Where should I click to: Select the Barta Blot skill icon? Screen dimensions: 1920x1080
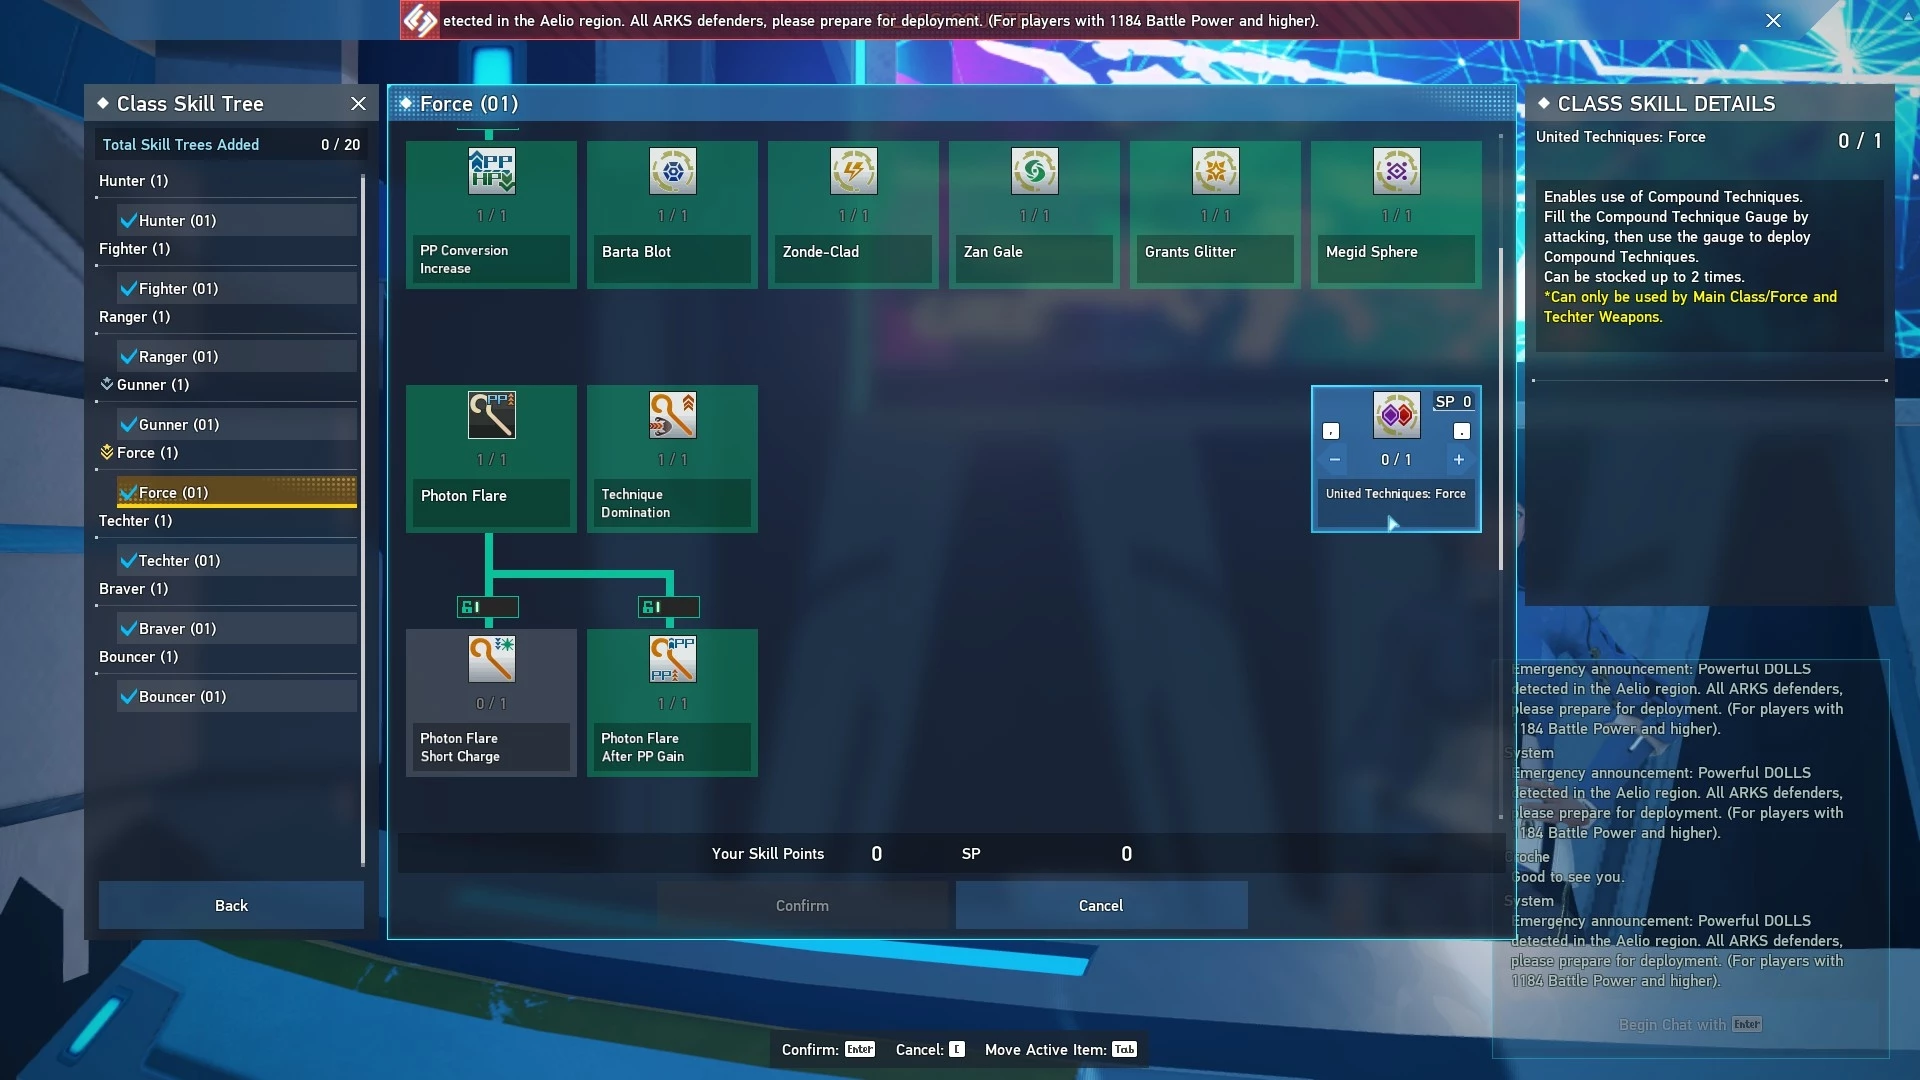pyautogui.click(x=672, y=171)
